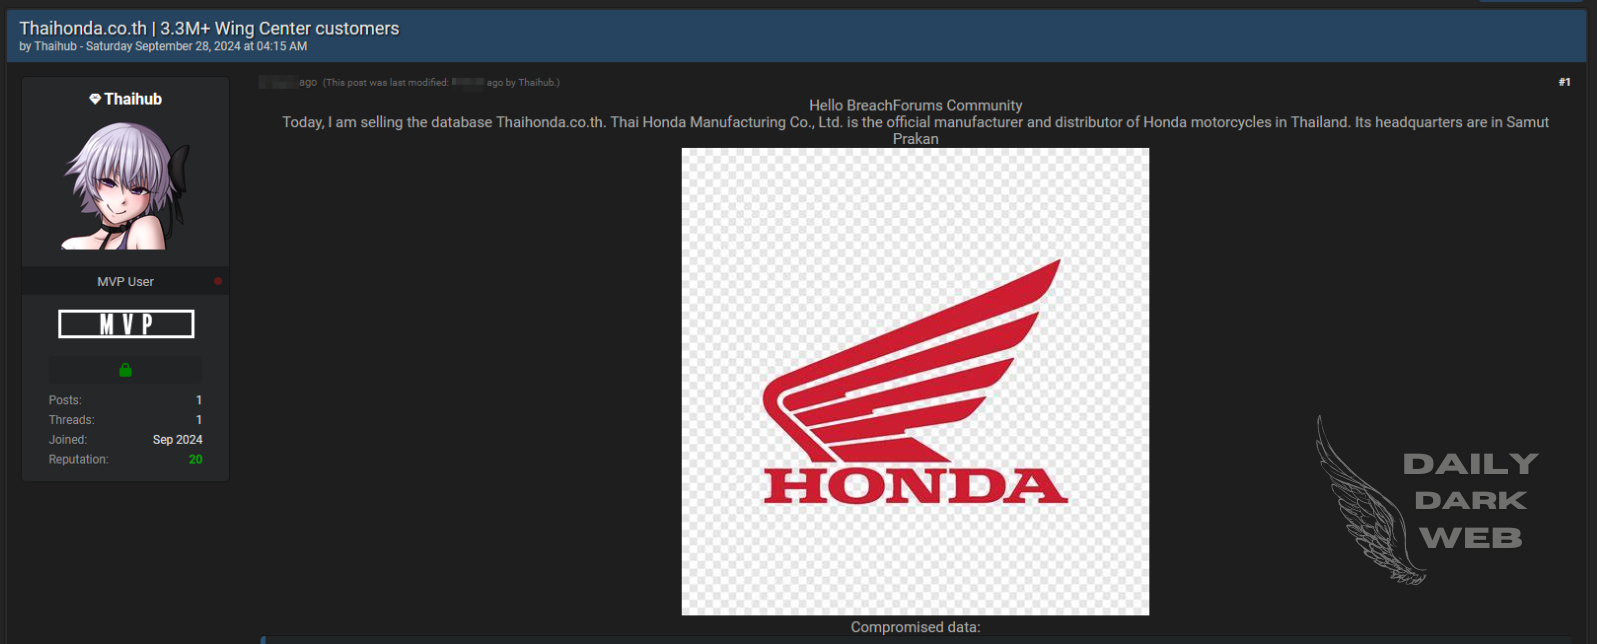Open thread title Thaihonda.co.th Wing Center customers
This screenshot has height=644, width=1597.
(x=209, y=28)
